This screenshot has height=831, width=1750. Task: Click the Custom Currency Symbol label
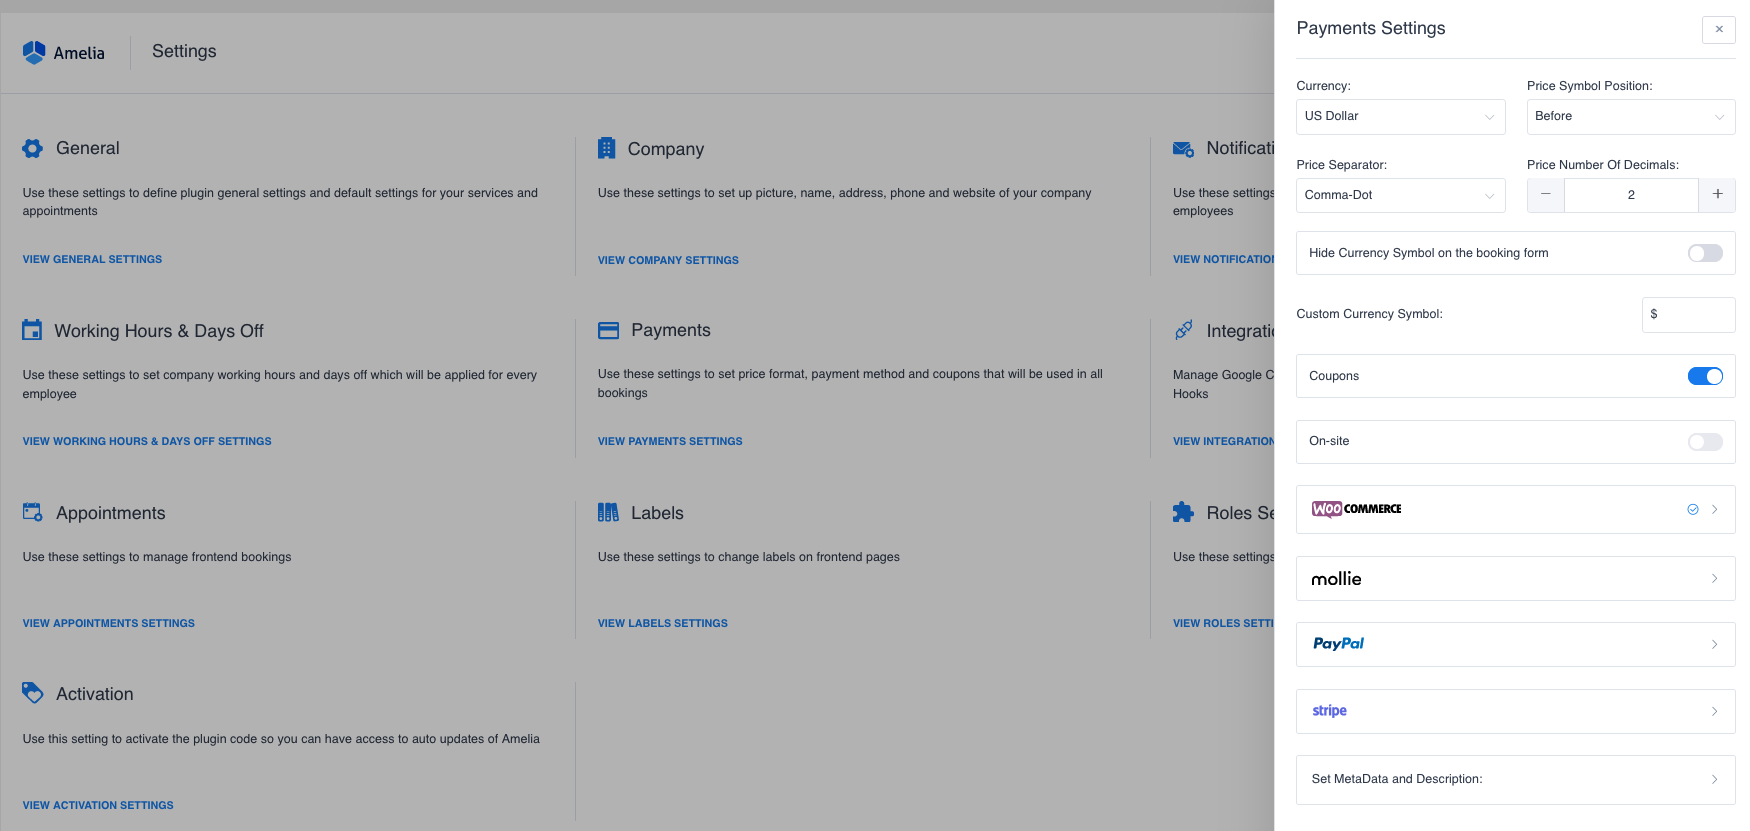pos(1369,314)
